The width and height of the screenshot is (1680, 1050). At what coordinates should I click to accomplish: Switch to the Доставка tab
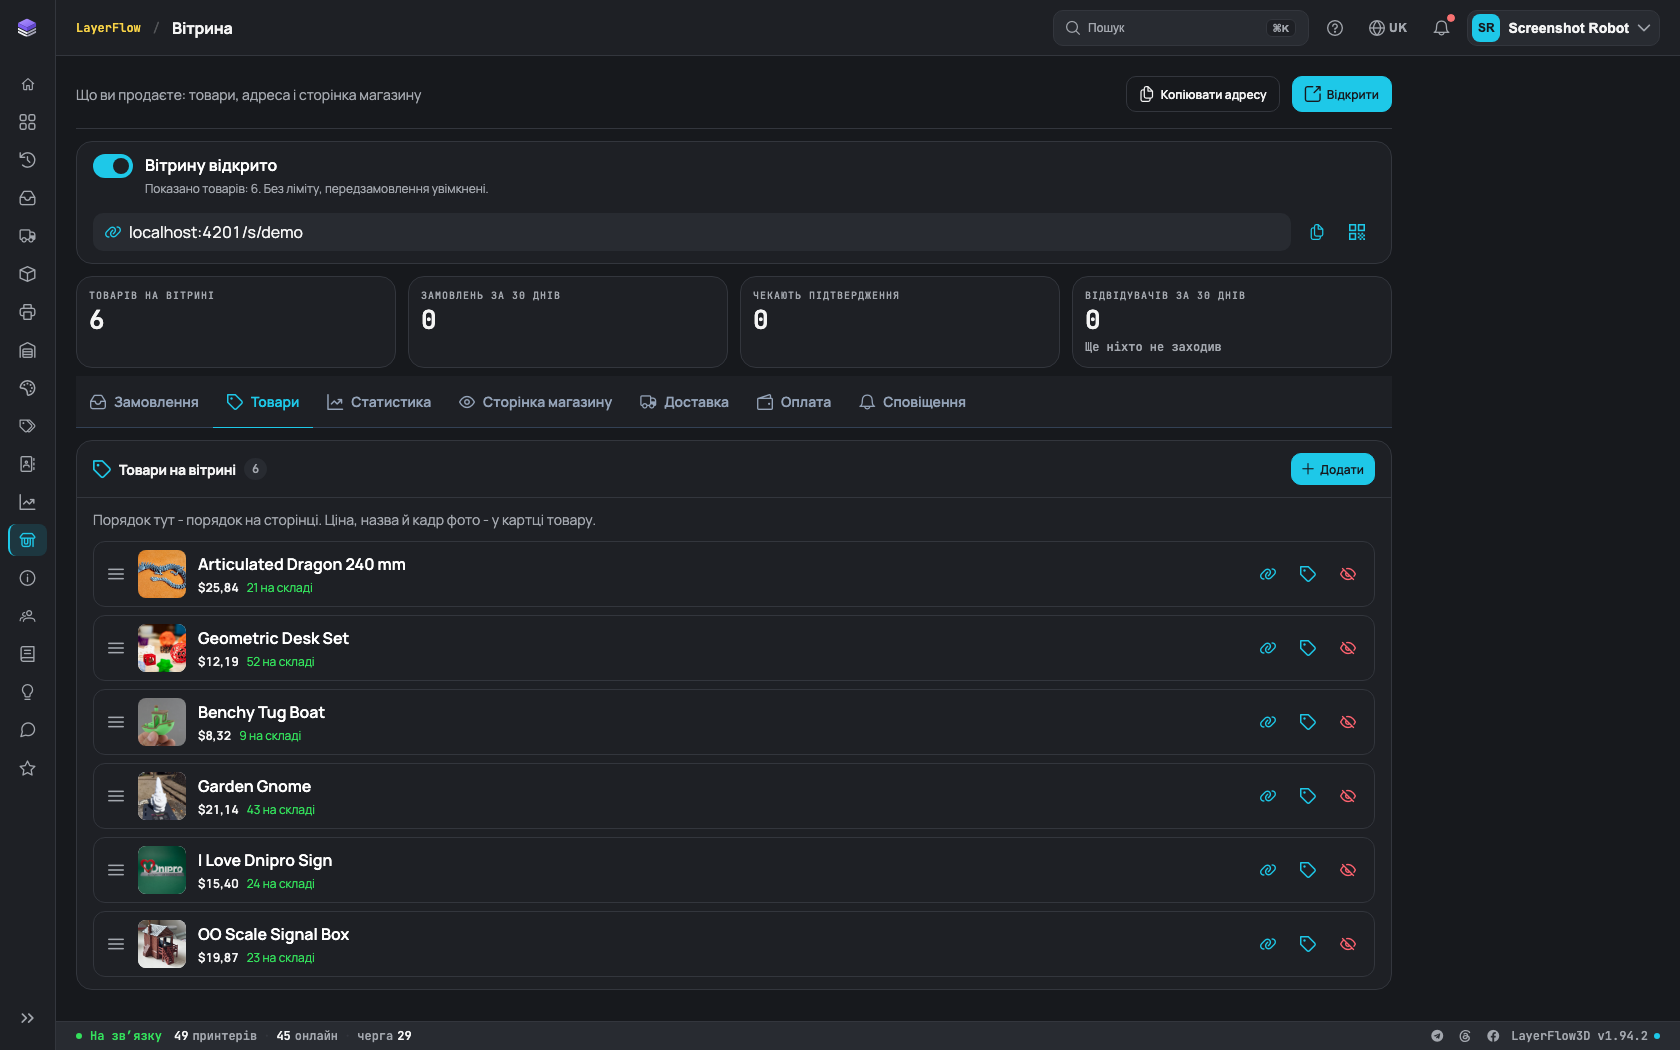click(684, 402)
